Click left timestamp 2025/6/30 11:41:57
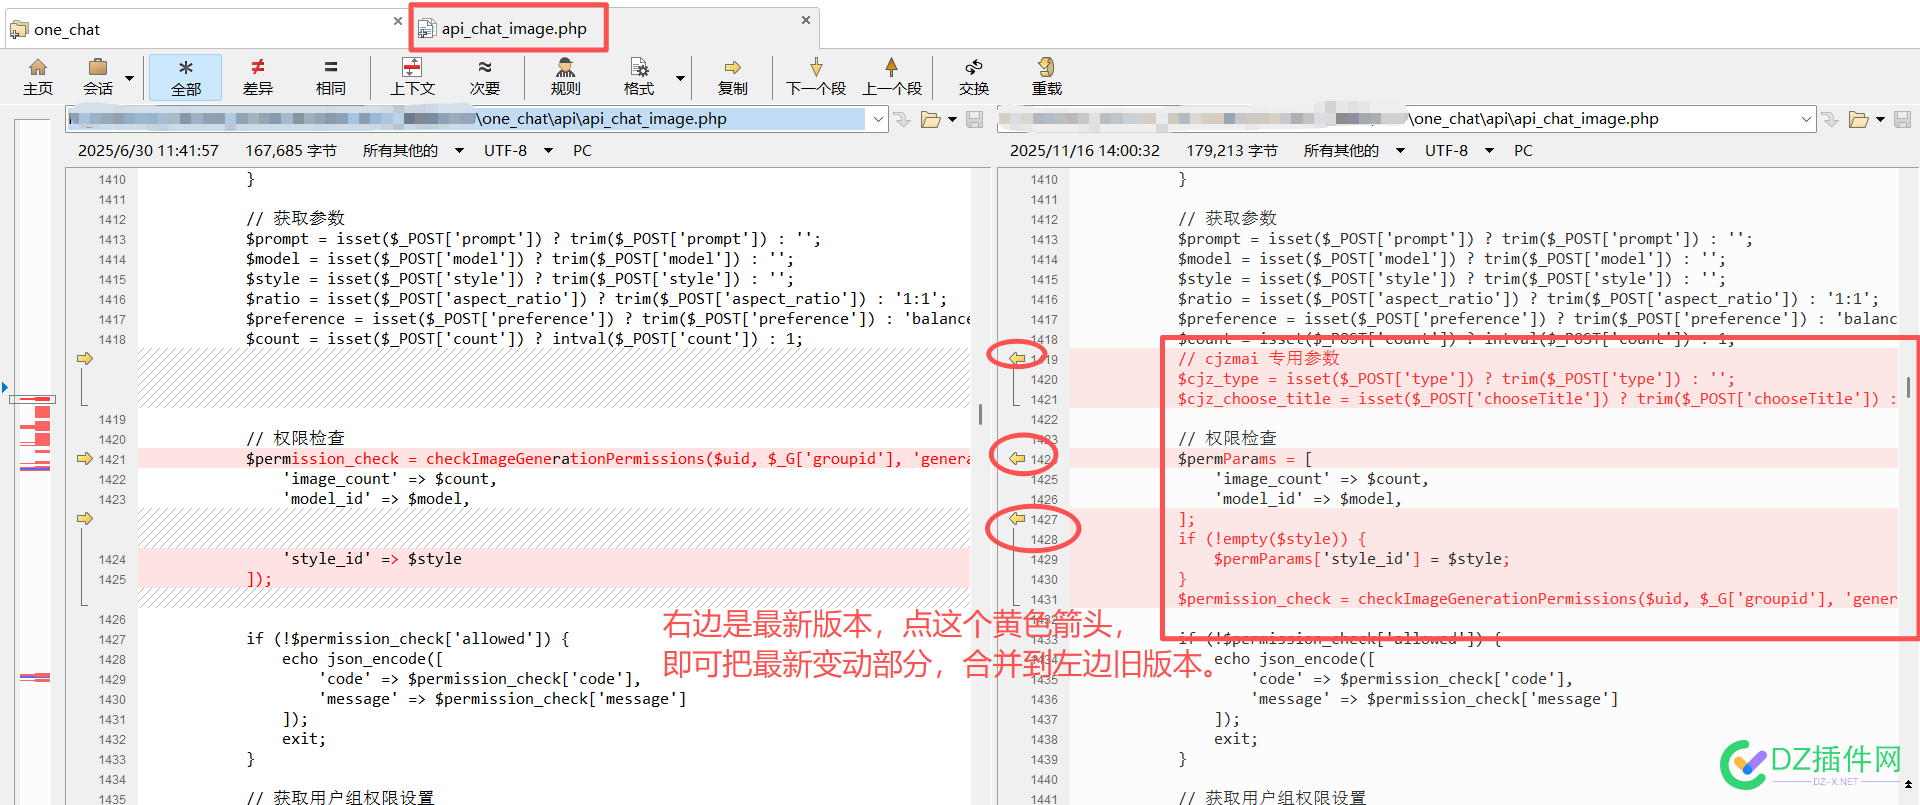1920x805 pixels. tap(148, 150)
